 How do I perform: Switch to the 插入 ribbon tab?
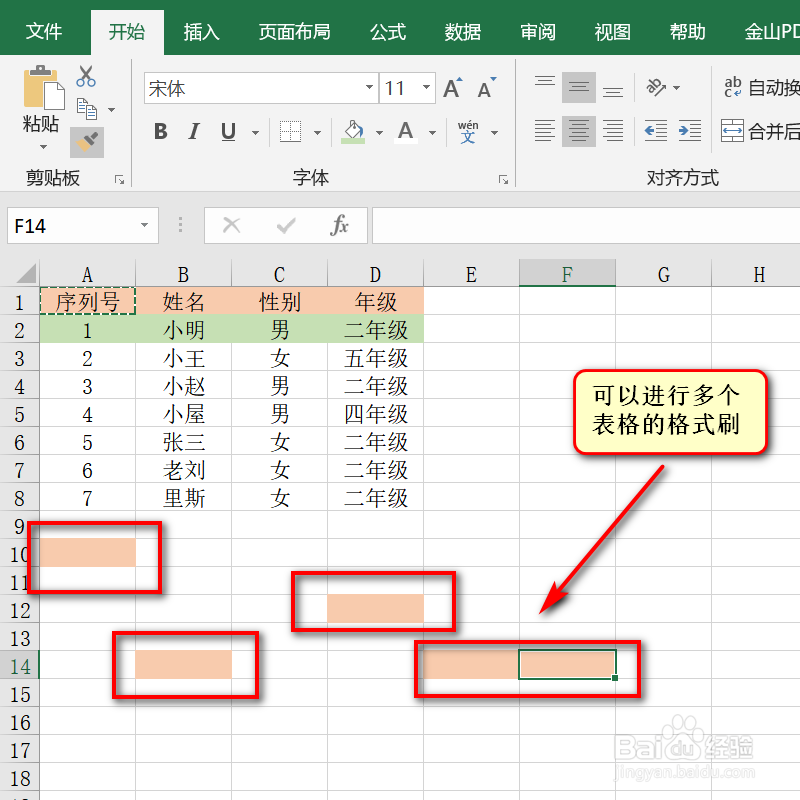pos(201,31)
